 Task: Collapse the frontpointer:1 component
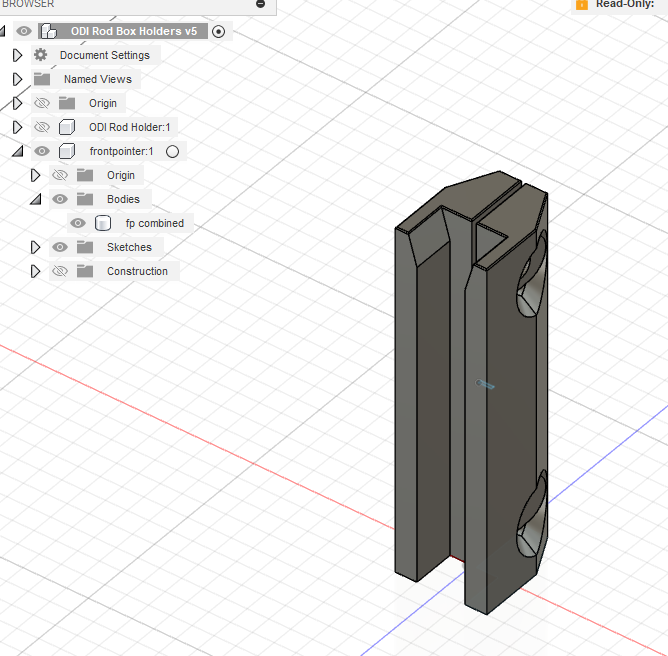(17, 151)
